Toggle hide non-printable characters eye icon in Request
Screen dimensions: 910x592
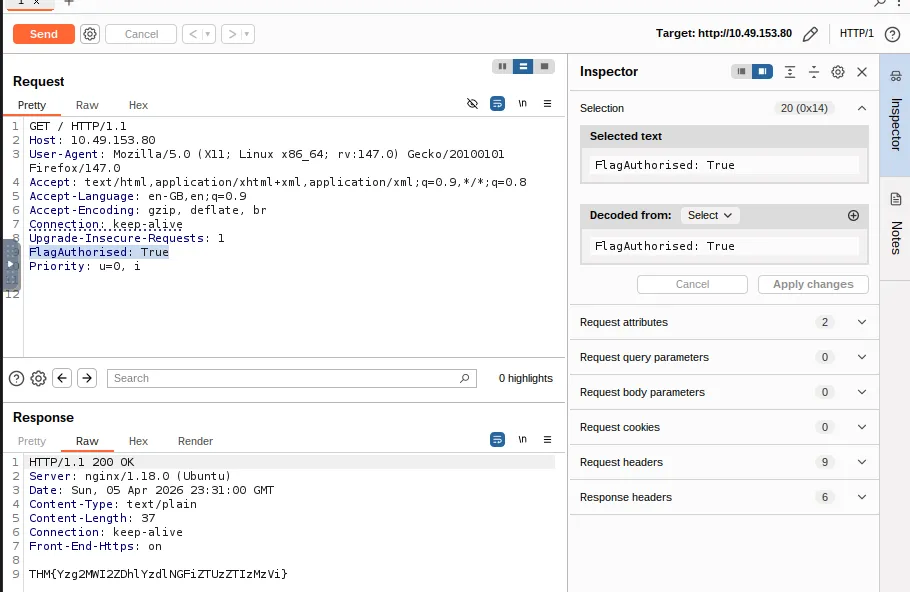[473, 104]
